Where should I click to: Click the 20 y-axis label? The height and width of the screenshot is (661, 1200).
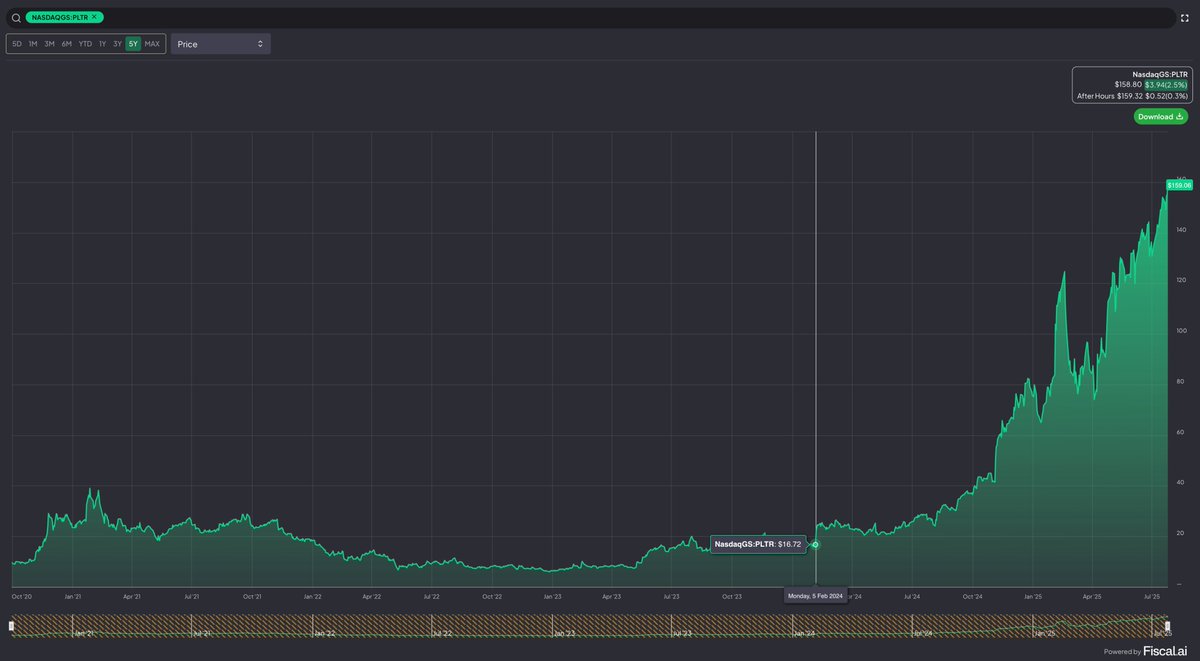1181,534
